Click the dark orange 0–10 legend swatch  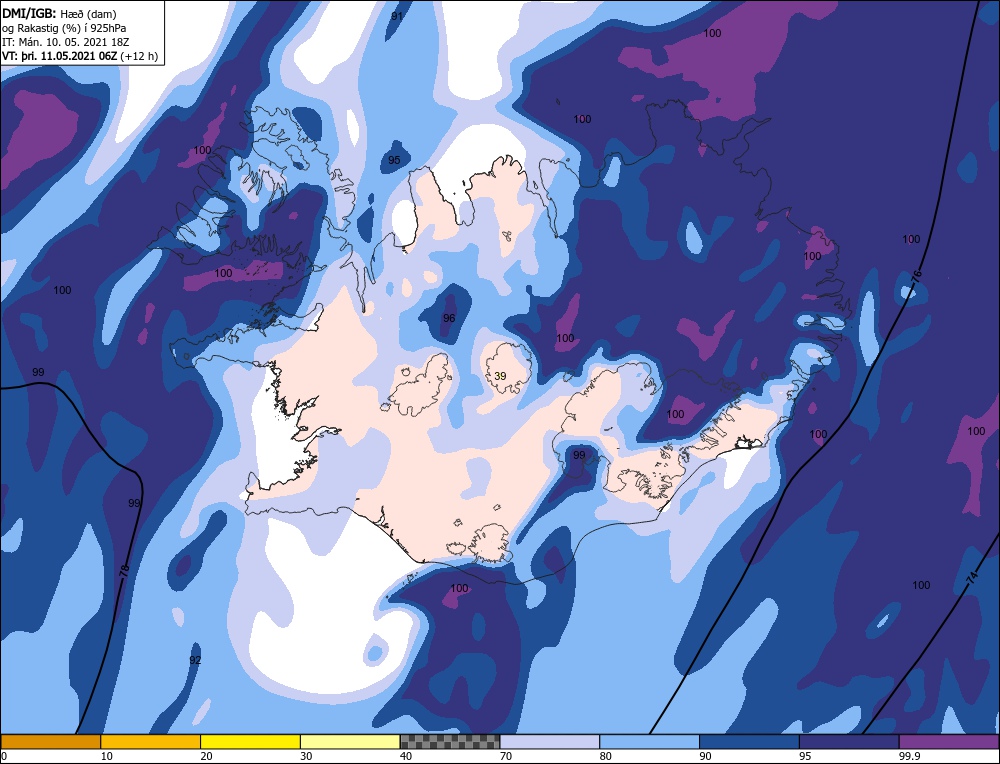(x=50, y=741)
